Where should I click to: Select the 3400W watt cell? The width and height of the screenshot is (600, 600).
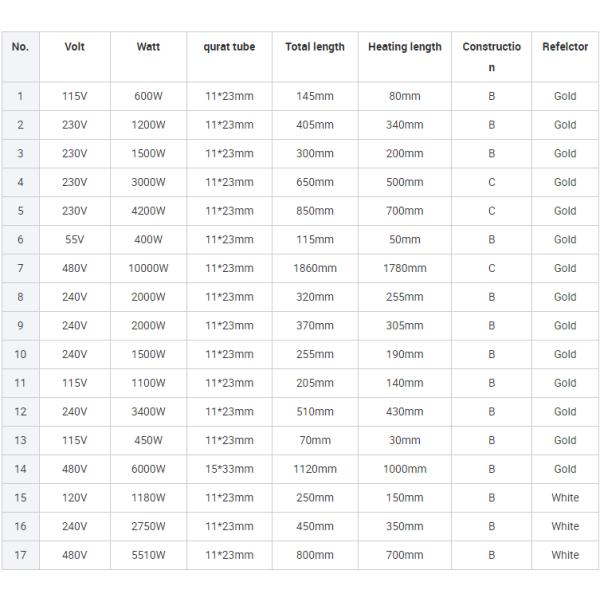click(148, 412)
